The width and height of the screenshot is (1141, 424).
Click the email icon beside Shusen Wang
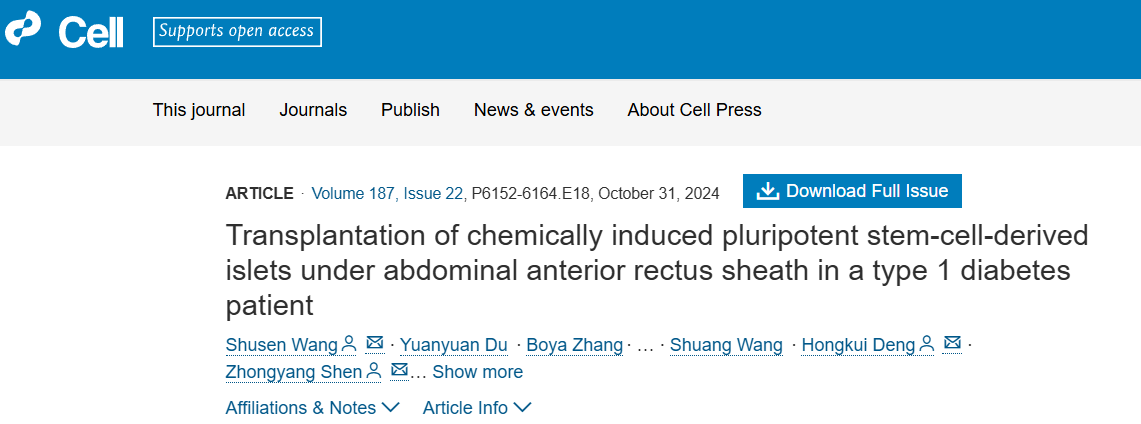coord(375,344)
